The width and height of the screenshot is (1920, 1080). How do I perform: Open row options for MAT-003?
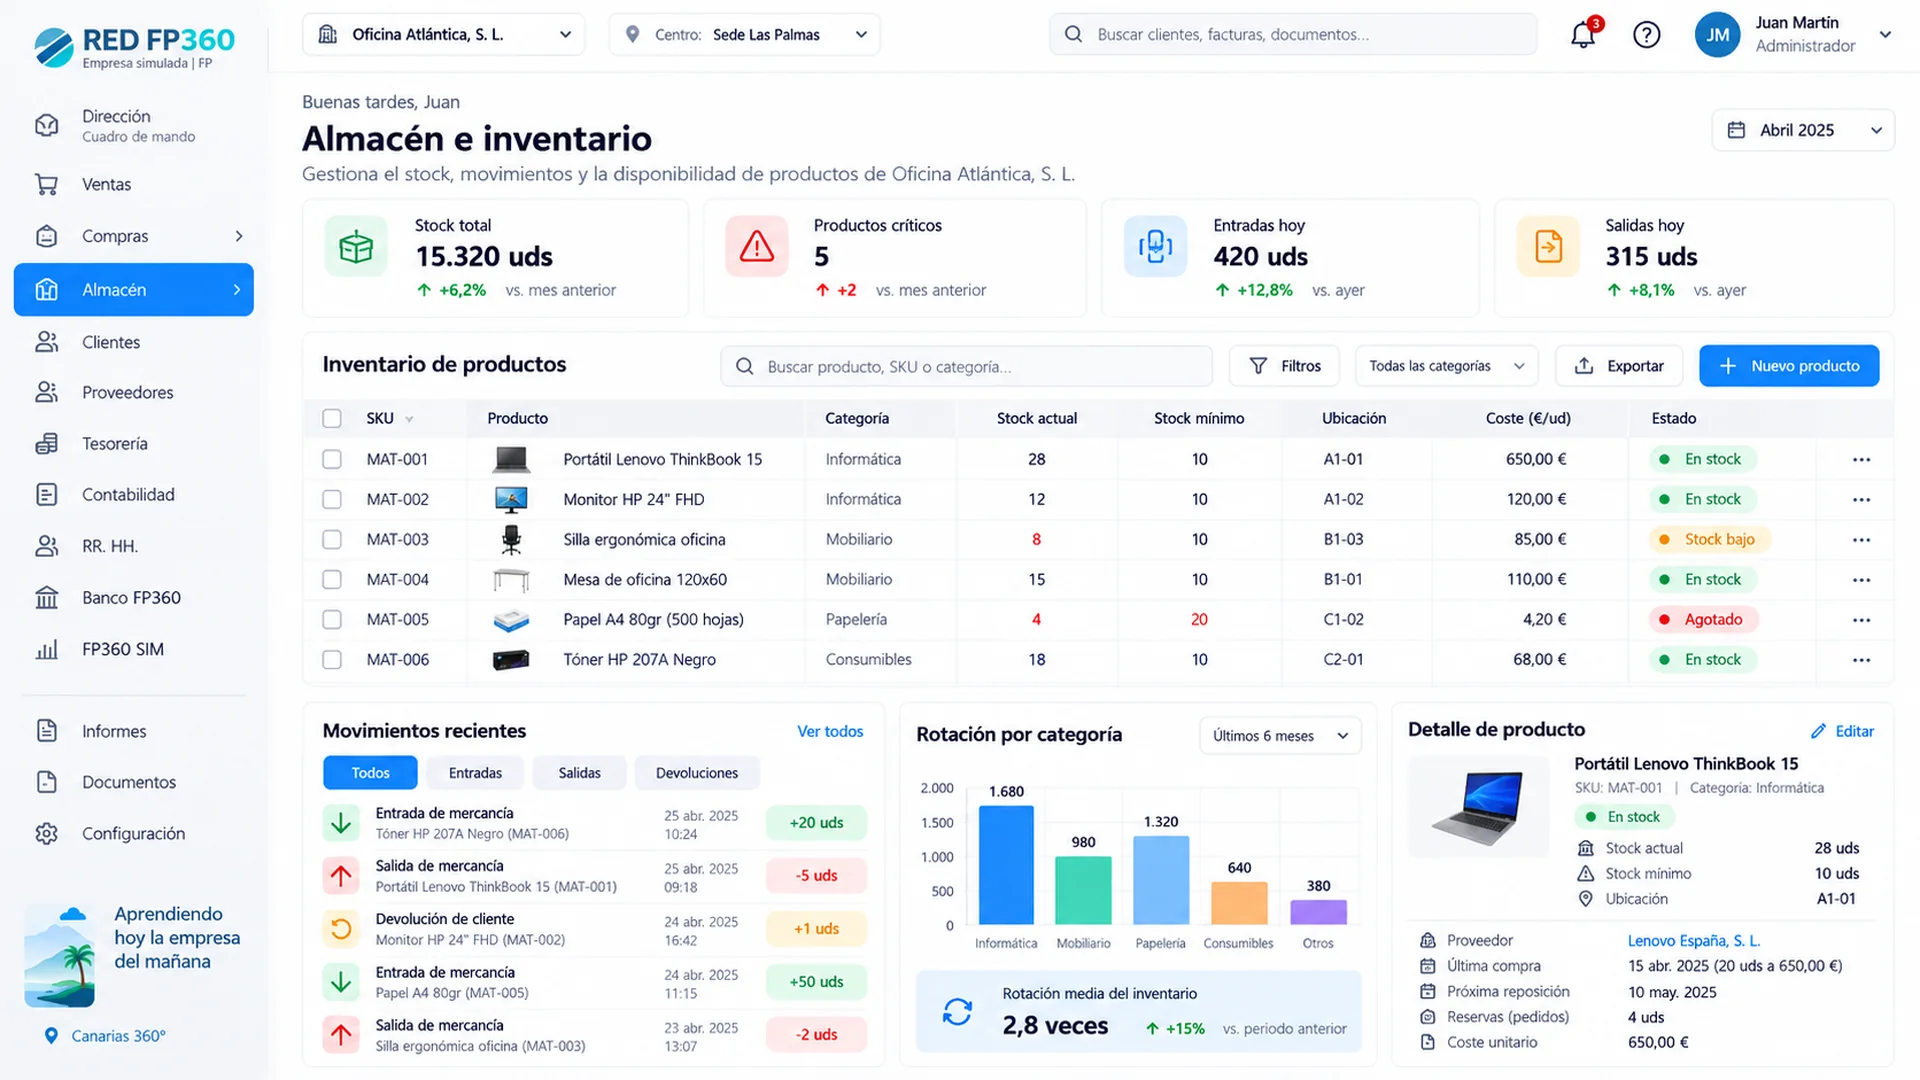pyautogui.click(x=1861, y=539)
